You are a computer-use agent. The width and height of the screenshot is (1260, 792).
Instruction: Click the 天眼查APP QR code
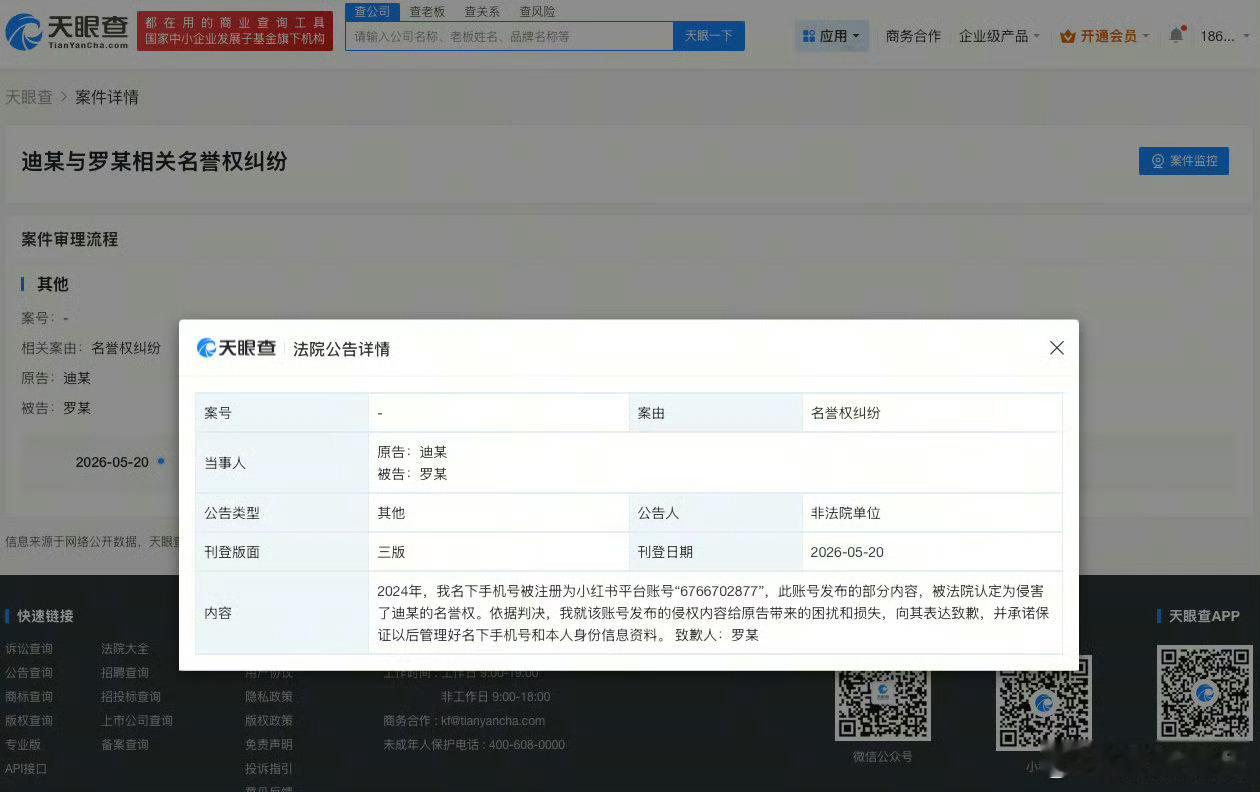(x=1204, y=692)
